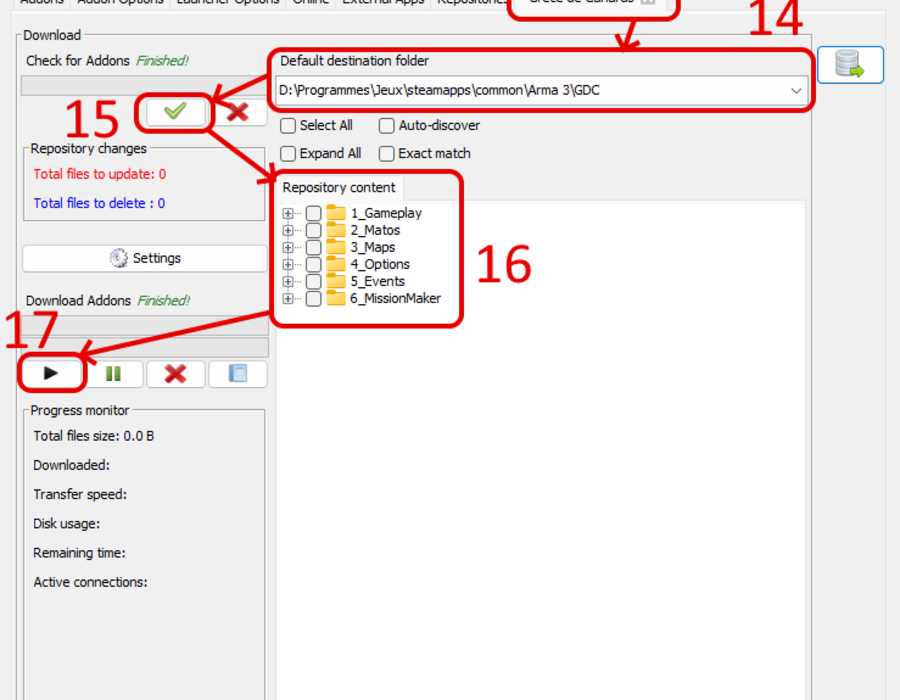Viewport: 900px width, 700px height.
Task: Select the 4_Options folder checkbox
Action: 313,265
